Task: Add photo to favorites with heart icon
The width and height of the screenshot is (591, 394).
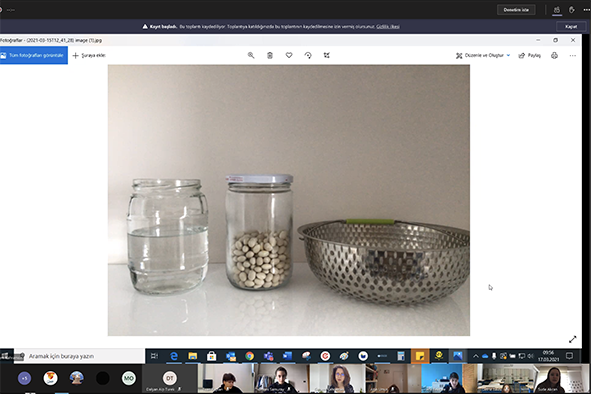Action: 289,55
